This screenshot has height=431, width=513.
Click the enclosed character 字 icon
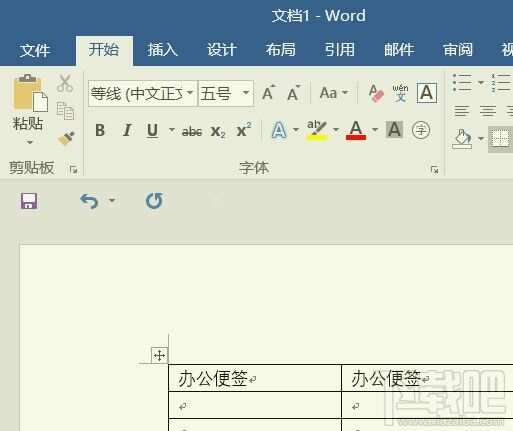click(x=421, y=130)
